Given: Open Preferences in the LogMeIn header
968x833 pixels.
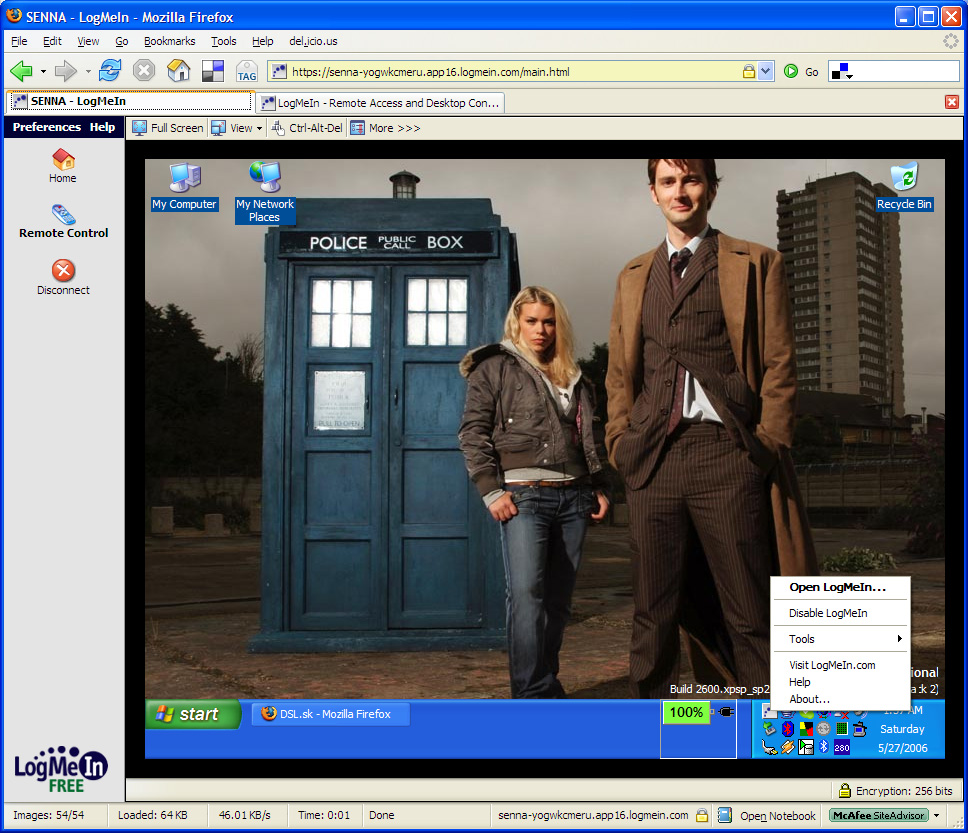Looking at the screenshot, I should 47,127.
